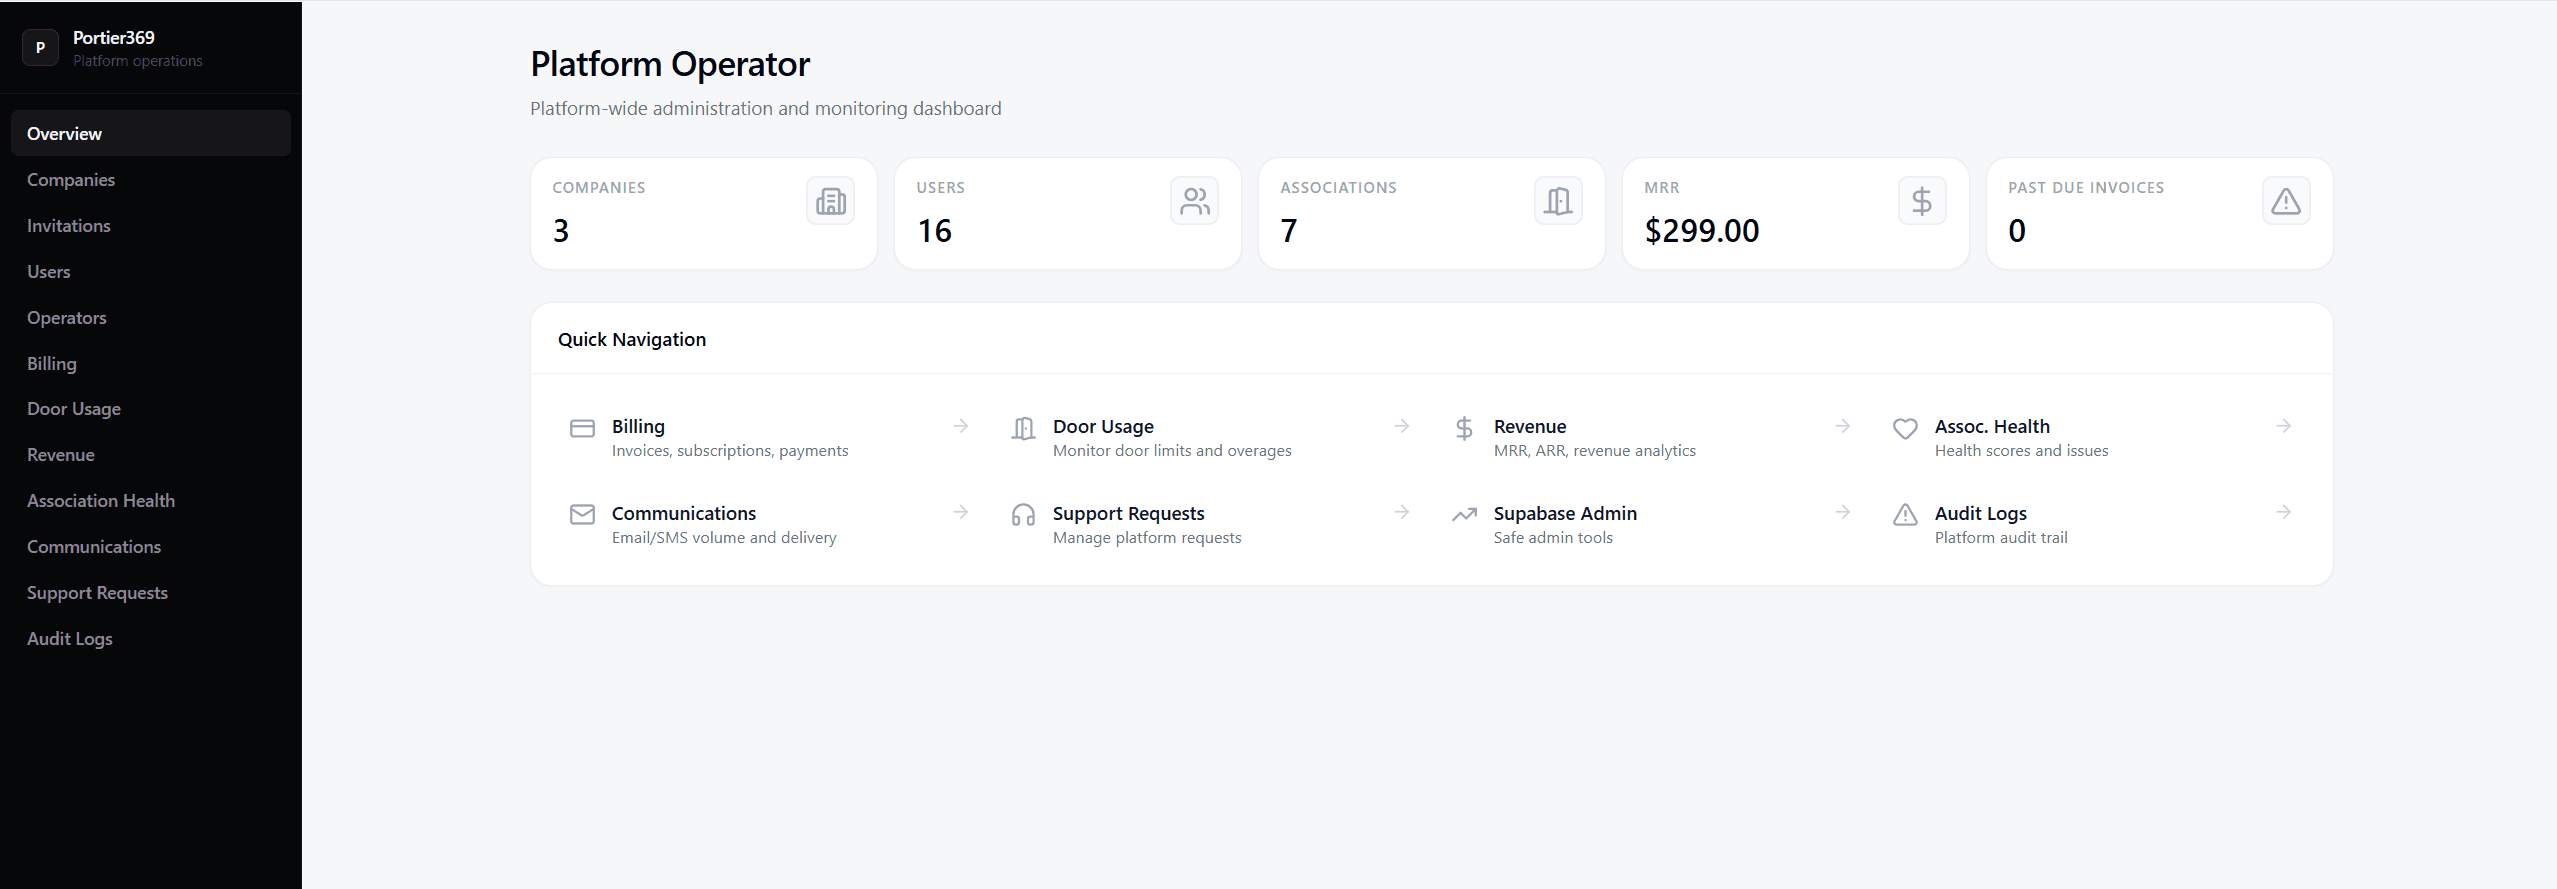Click 'Platform operations' subtitle in sidebar
Screen dimensions: 2557x889
click(x=137, y=61)
